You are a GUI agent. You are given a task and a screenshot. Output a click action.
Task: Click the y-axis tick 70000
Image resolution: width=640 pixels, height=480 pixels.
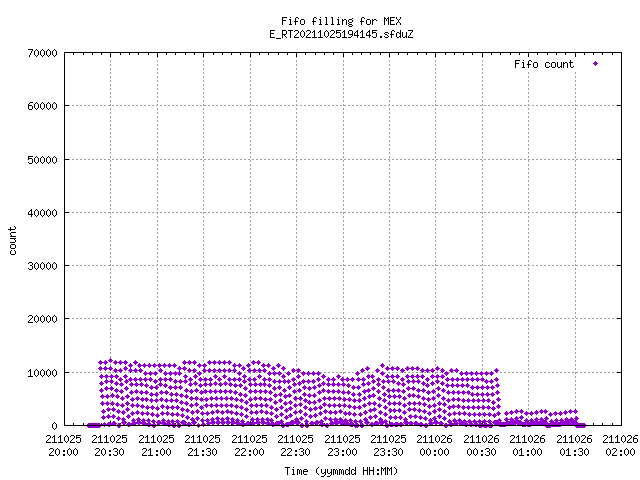point(42,53)
